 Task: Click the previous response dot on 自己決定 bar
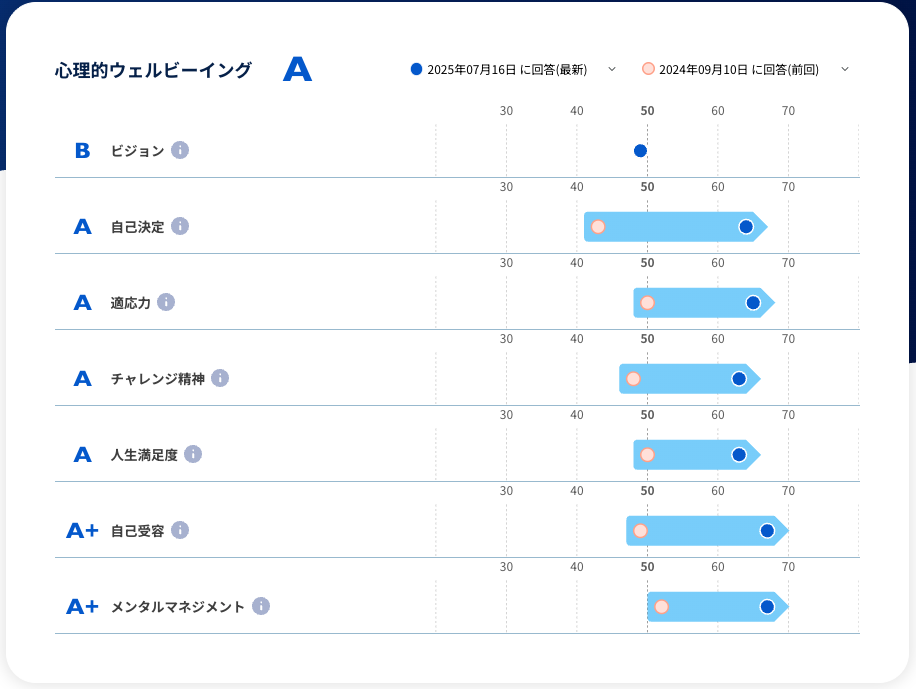598,227
